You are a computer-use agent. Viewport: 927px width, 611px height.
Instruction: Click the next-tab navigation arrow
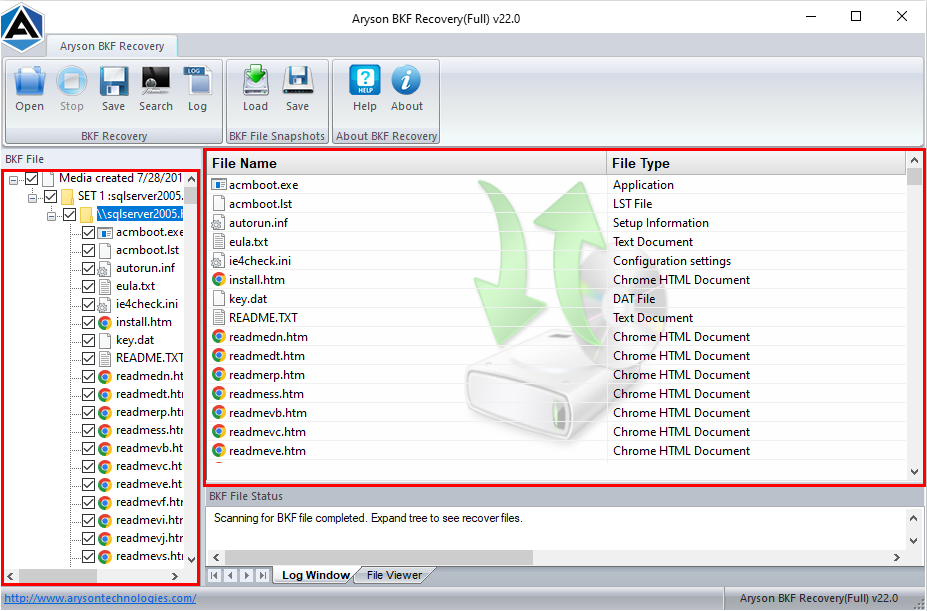[x=247, y=575]
